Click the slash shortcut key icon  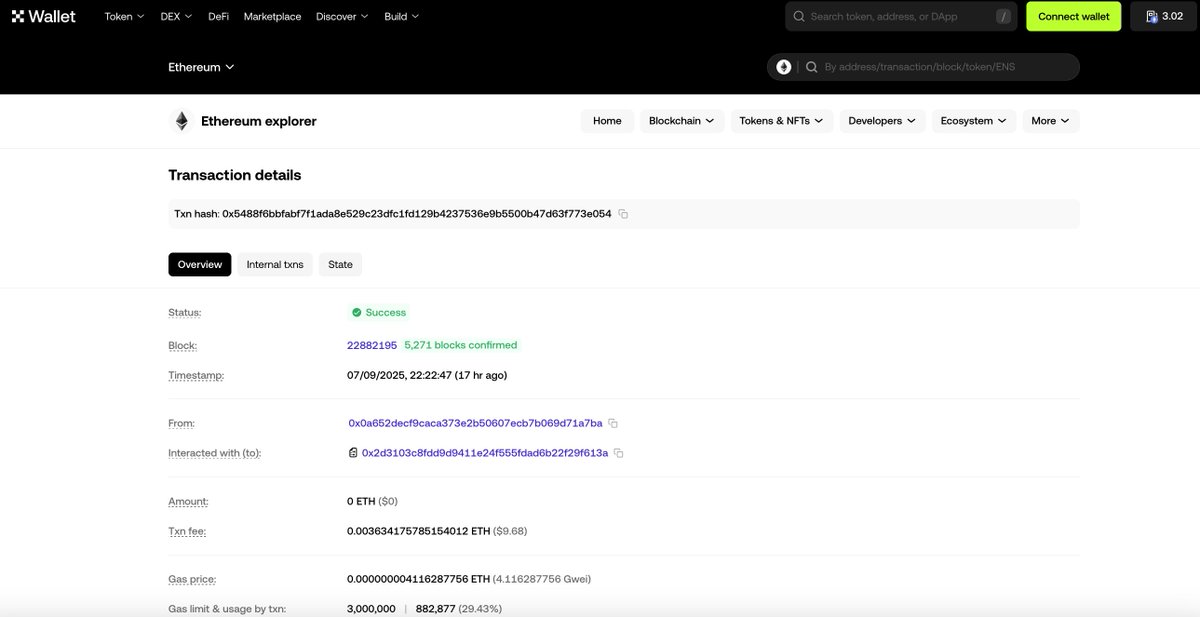point(1003,17)
